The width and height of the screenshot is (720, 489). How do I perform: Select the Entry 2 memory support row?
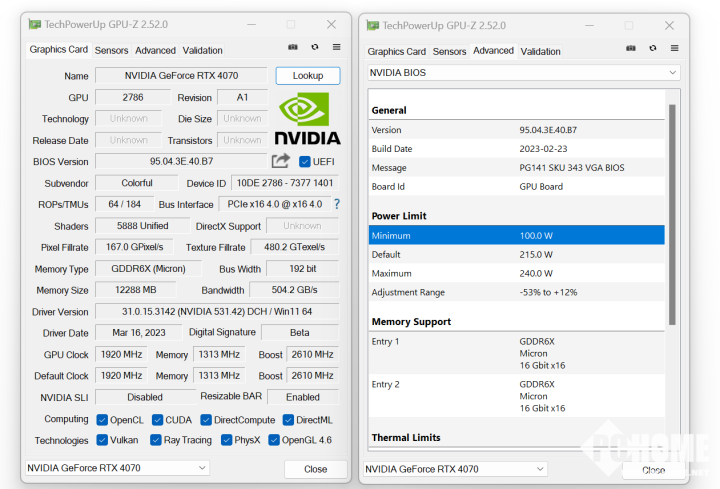516,396
